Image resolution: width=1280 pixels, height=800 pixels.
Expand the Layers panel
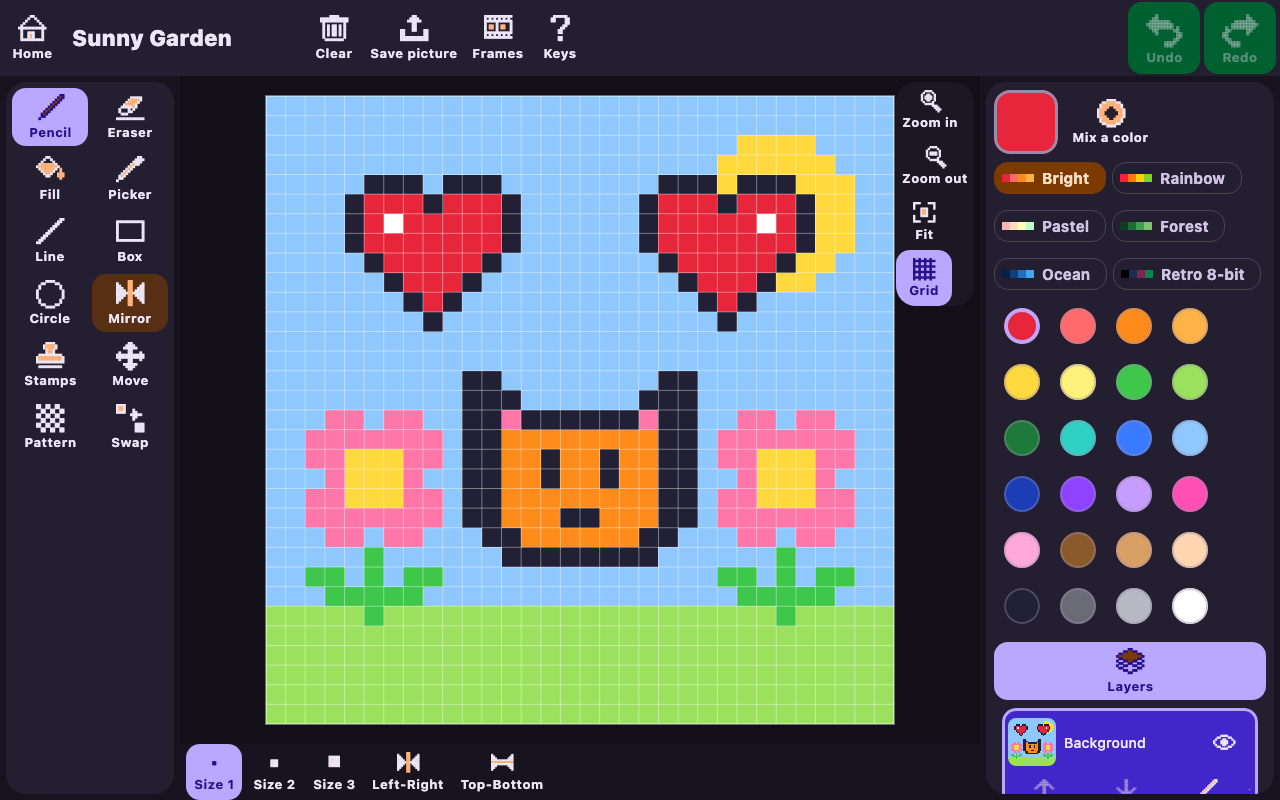[1130, 671]
